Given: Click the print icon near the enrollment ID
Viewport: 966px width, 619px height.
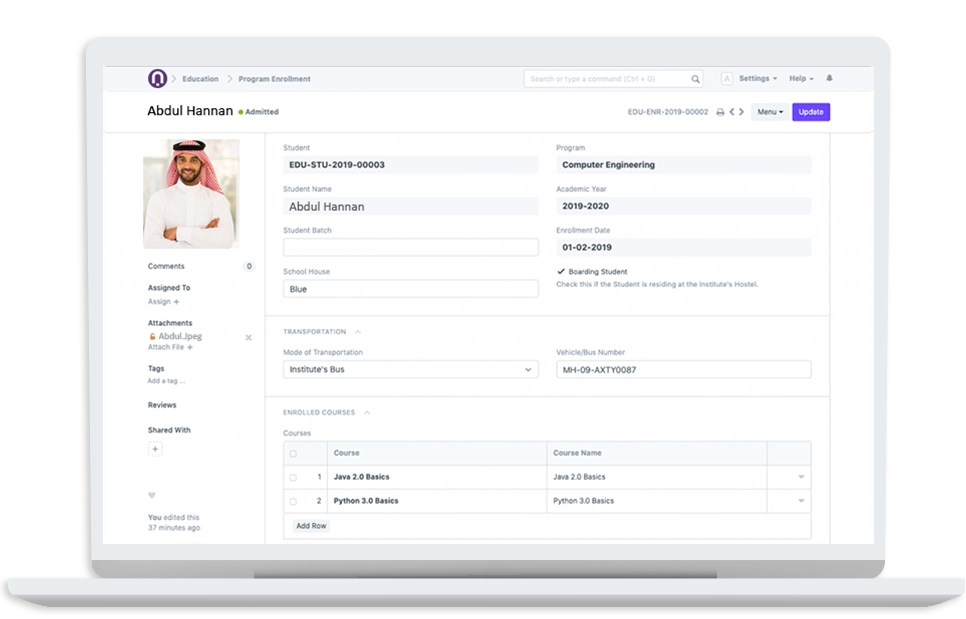Looking at the screenshot, I should click(x=720, y=112).
